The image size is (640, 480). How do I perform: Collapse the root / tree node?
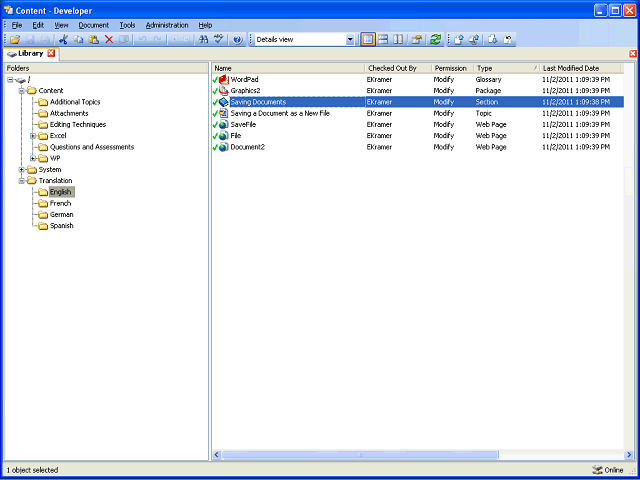tap(10, 80)
